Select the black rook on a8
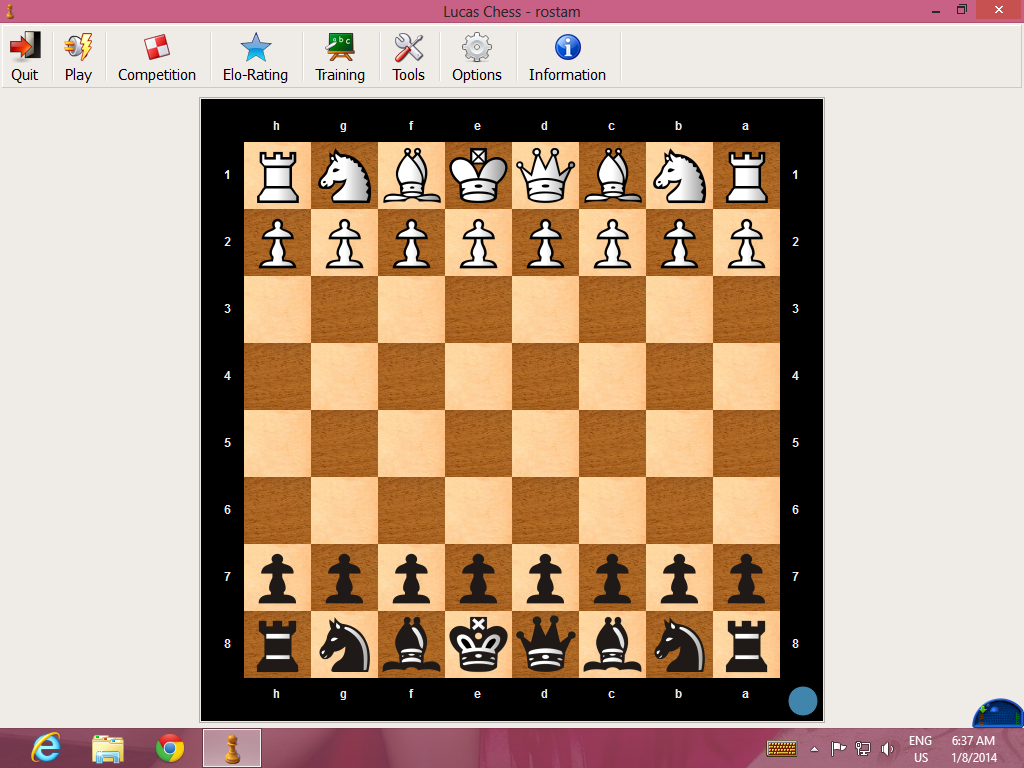 tap(746, 645)
